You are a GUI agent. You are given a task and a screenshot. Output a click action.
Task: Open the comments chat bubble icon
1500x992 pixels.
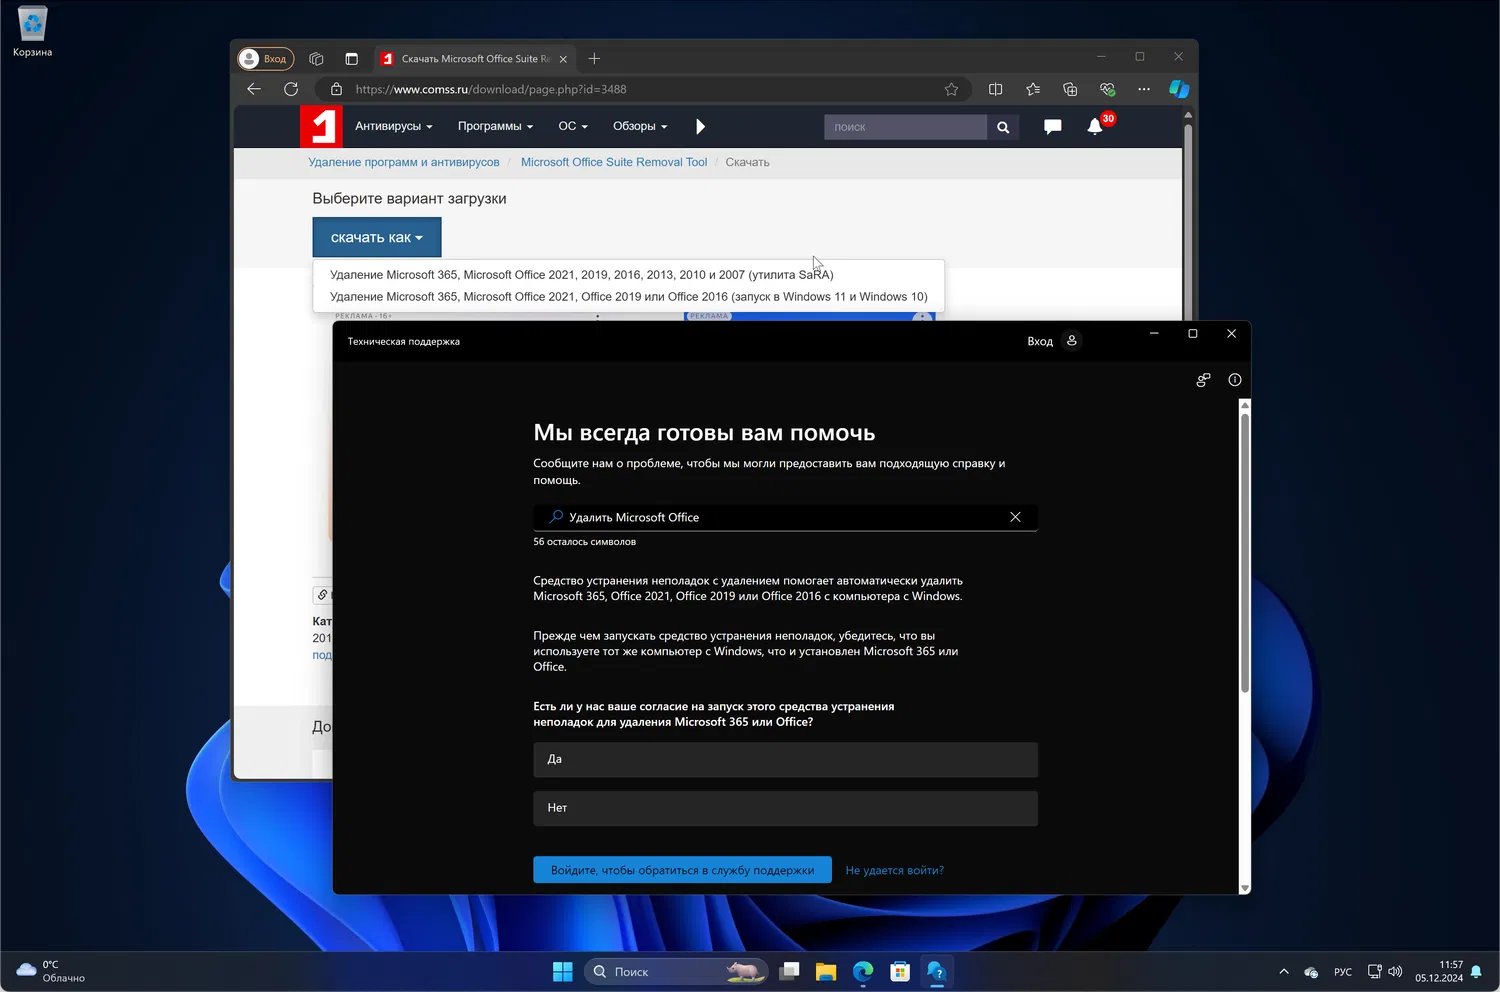click(1052, 127)
